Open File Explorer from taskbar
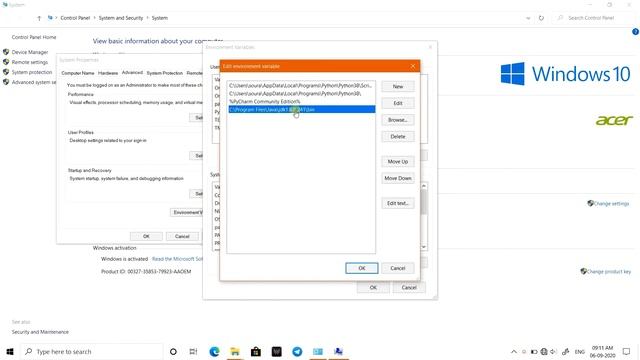The image size is (640, 360). point(235,351)
